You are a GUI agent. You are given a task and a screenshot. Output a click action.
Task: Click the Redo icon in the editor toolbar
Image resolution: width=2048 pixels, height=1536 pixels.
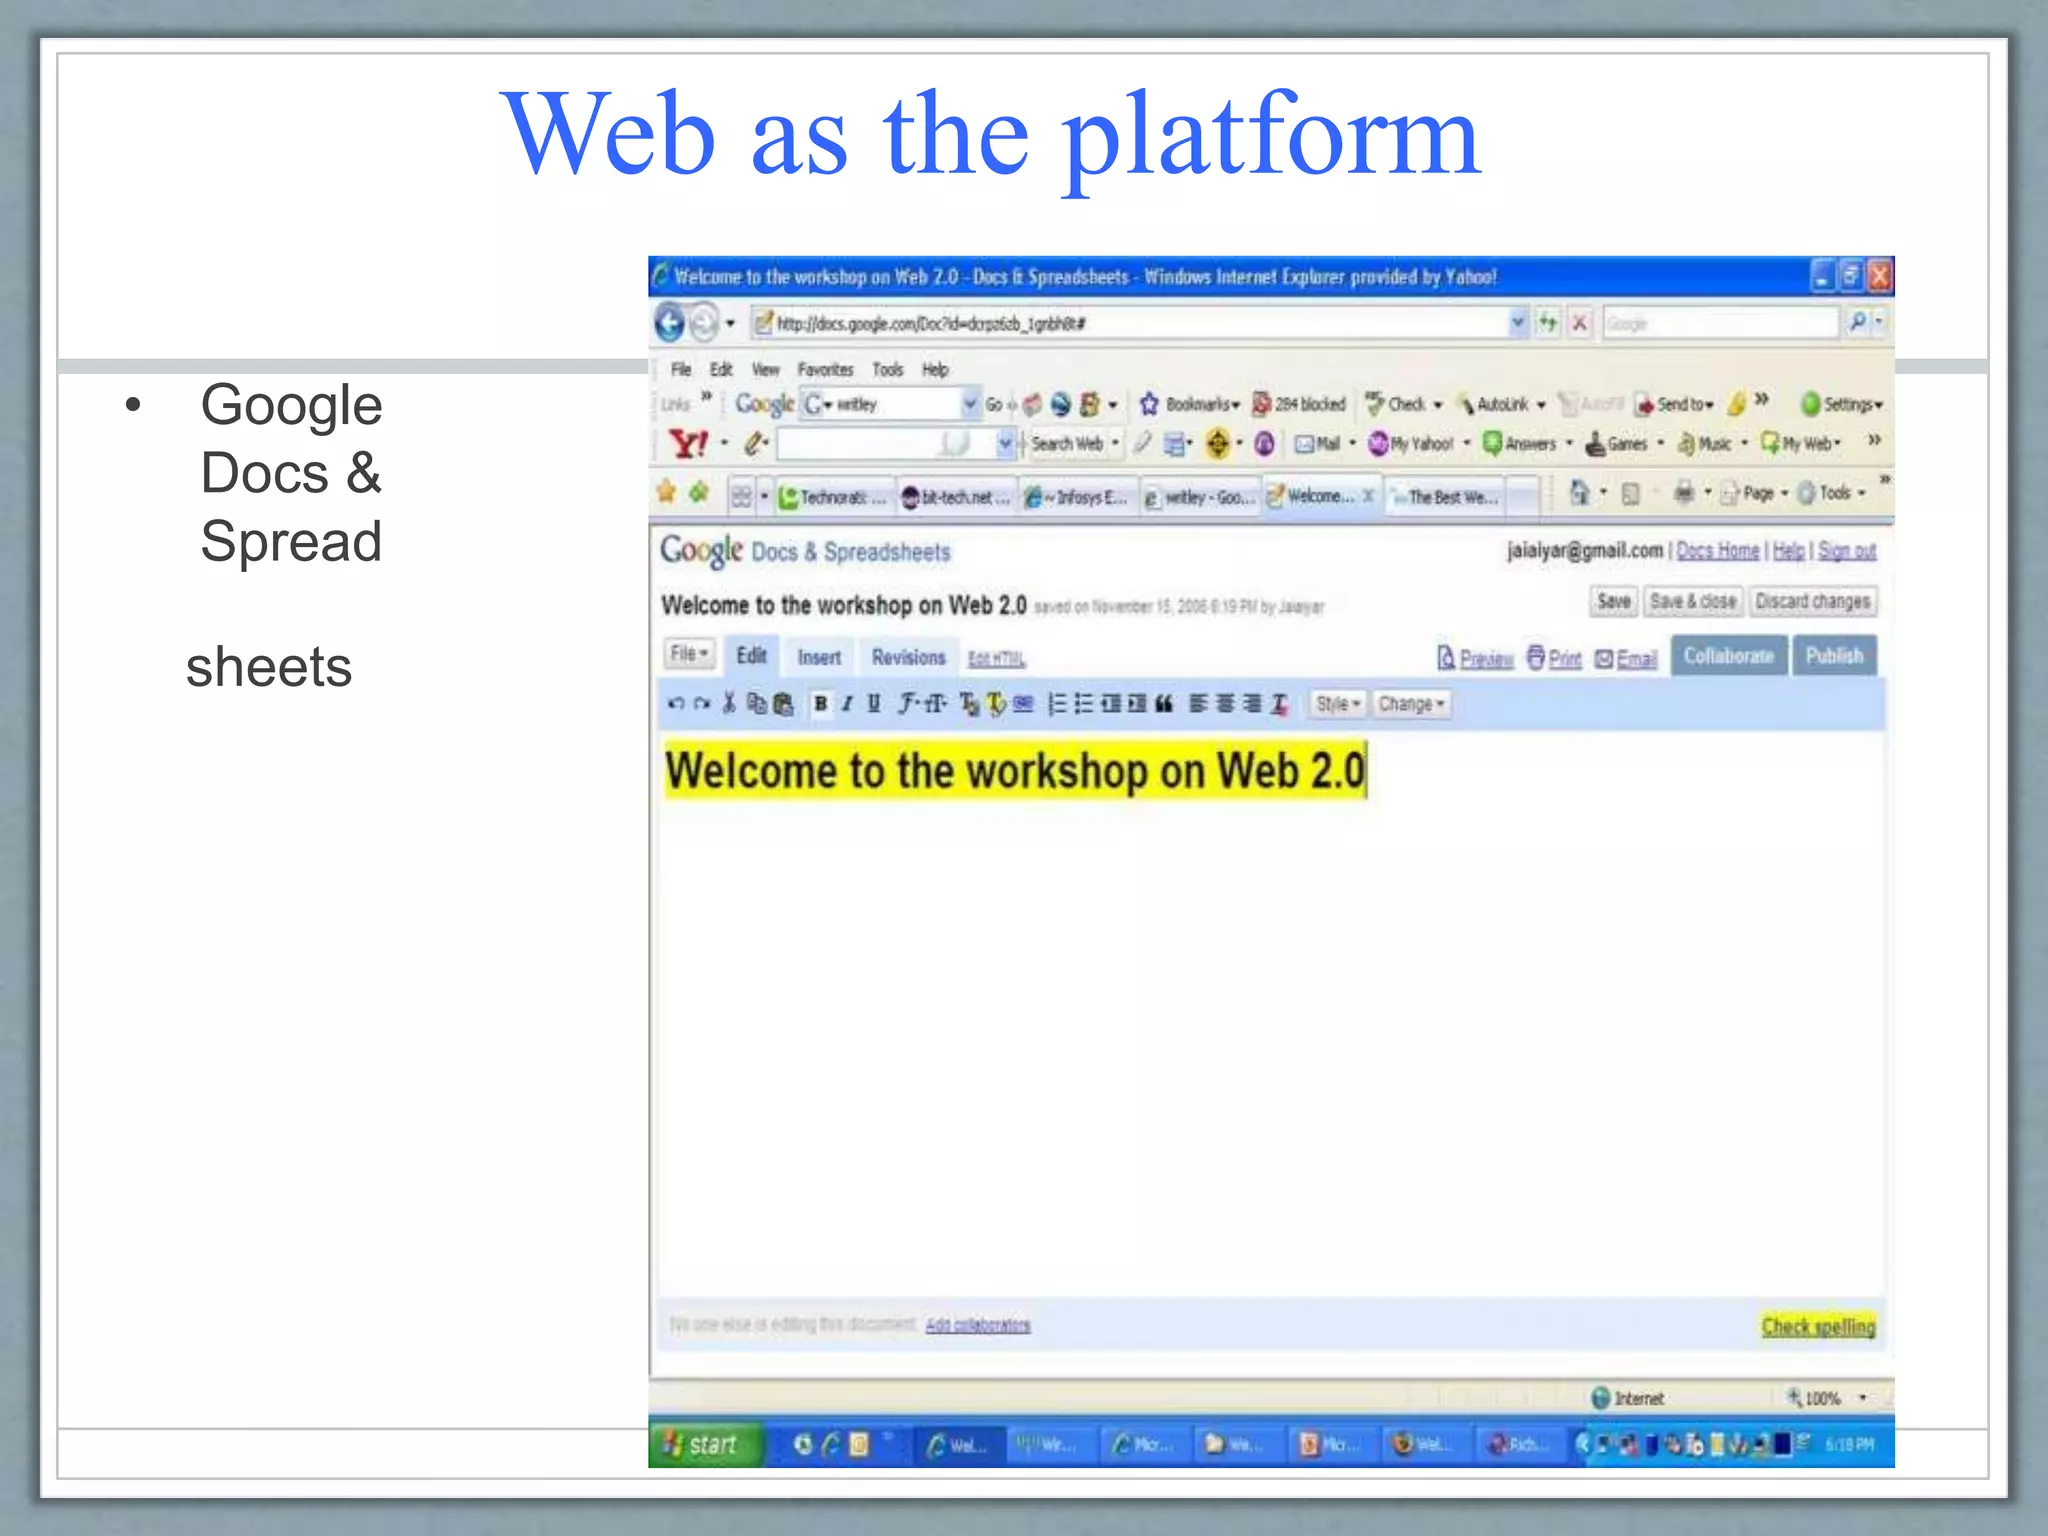click(x=702, y=704)
